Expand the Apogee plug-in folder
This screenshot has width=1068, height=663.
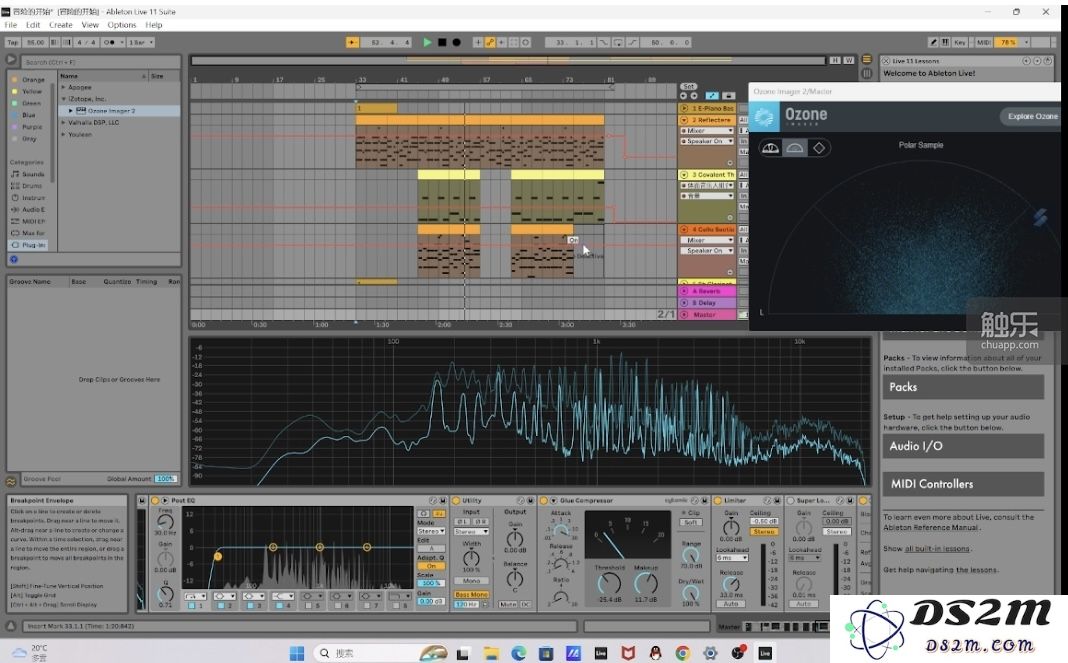(x=63, y=87)
